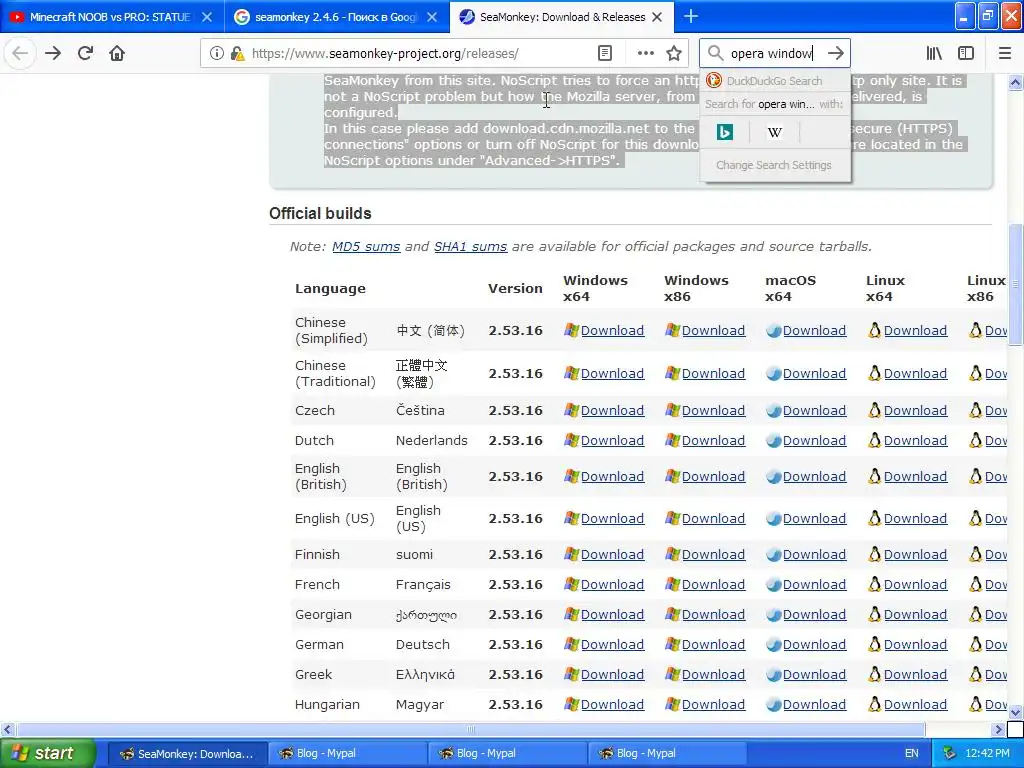Screen dimensions: 1024x768
Task: Click horizontal scrollbar right arrow
Action: 998,729
